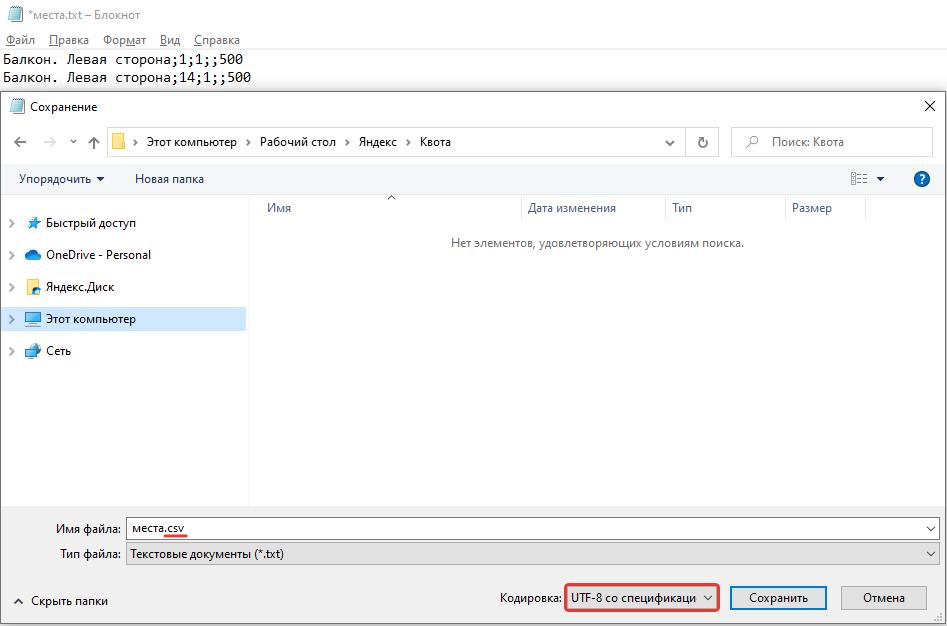Viewport: 947px width, 626px height.
Task: Open the Кодировка encoding dropdown
Action: point(641,598)
